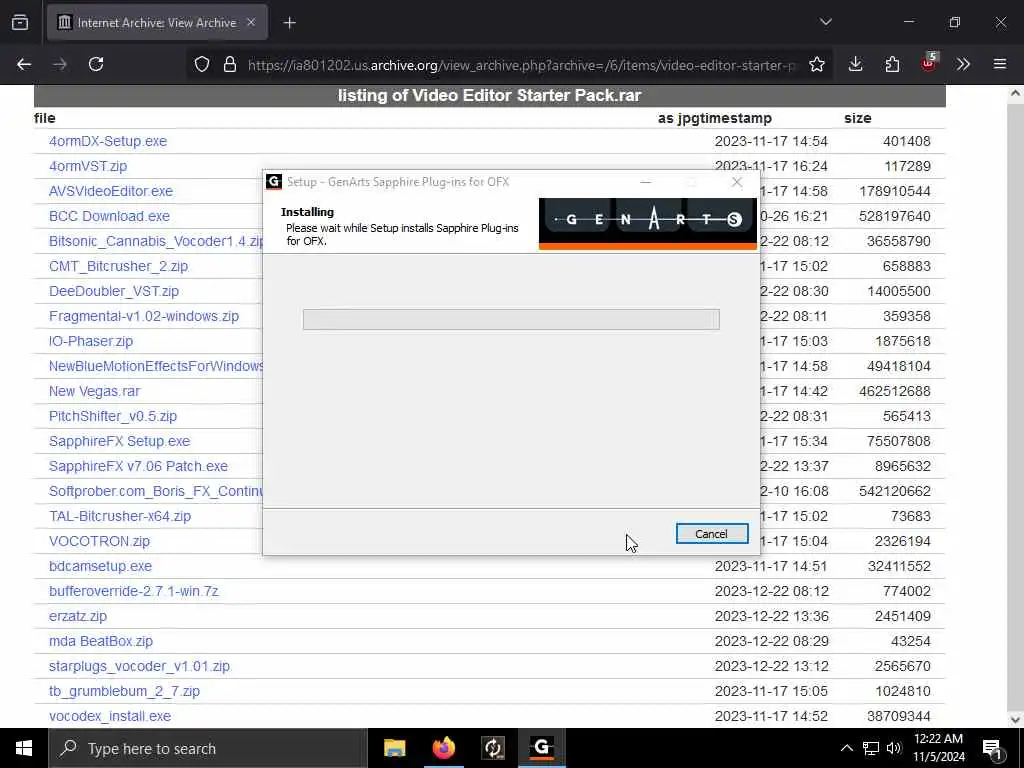View site security padlock info

(229, 64)
